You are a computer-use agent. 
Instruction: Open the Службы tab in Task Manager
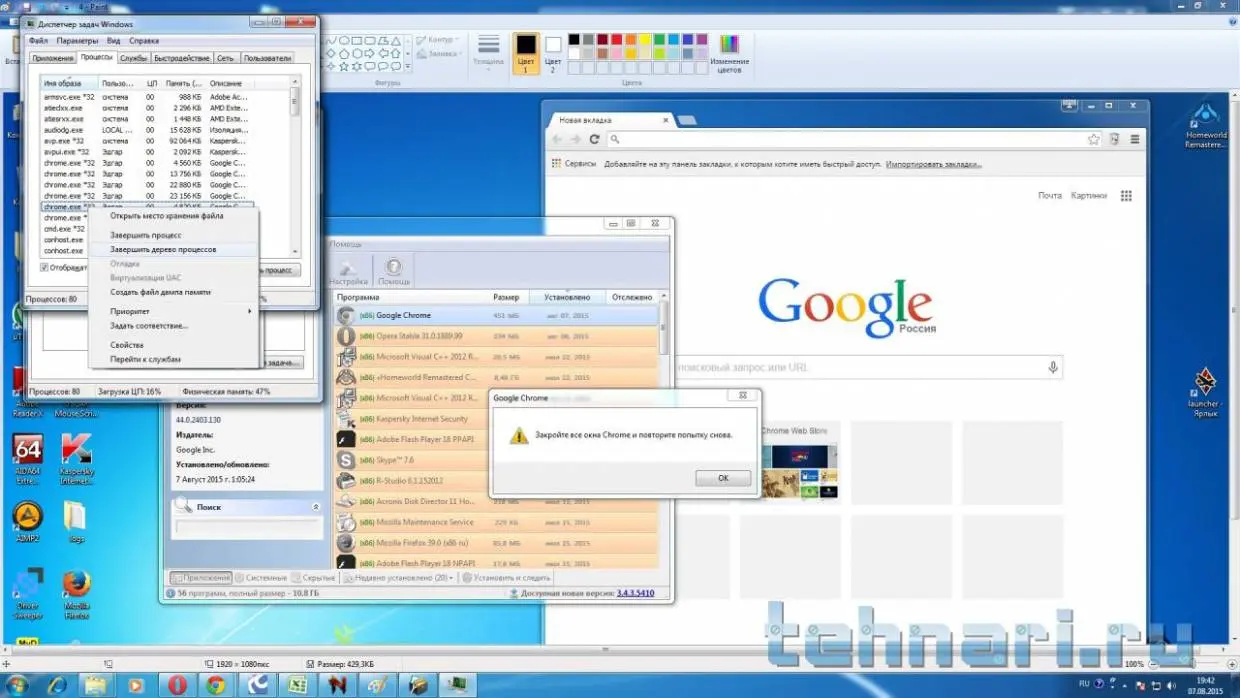(133, 58)
